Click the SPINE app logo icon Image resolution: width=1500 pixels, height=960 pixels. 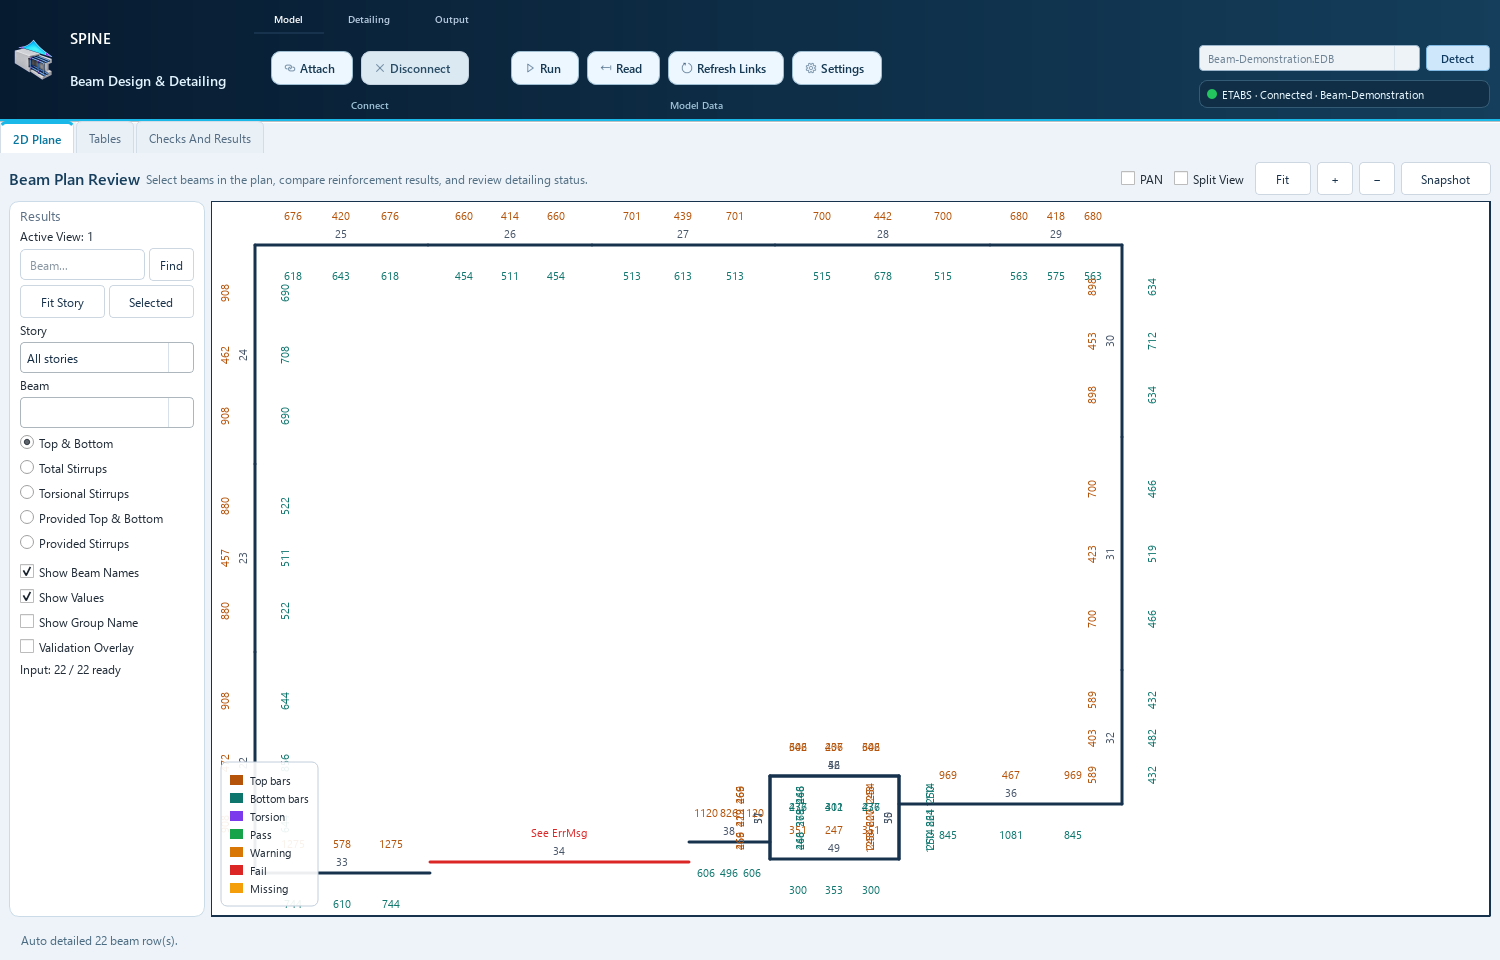[x=34, y=60]
